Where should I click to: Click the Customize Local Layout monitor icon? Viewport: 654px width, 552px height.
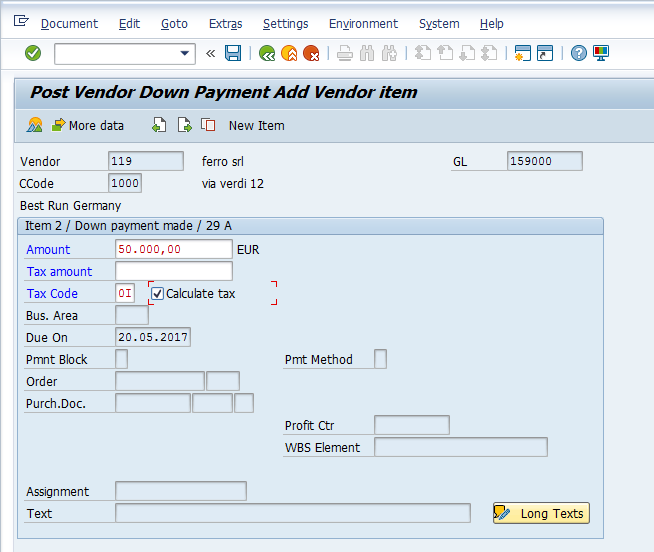[x=600, y=53]
